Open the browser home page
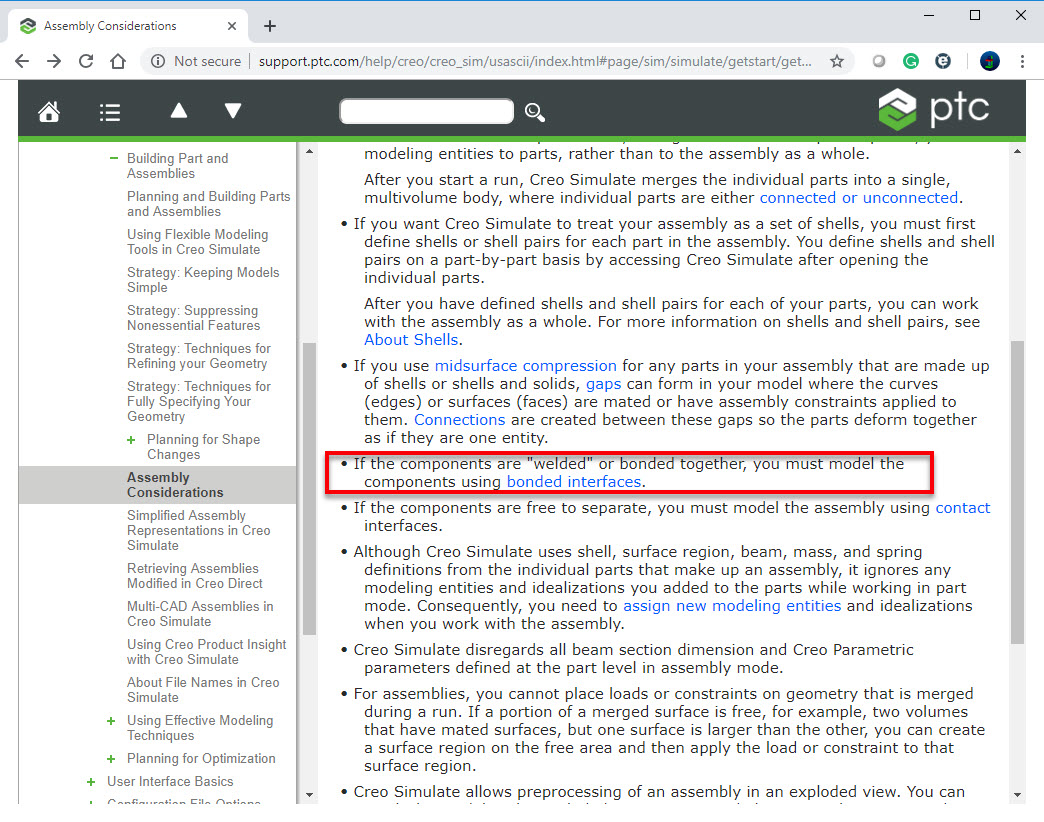 click(118, 61)
